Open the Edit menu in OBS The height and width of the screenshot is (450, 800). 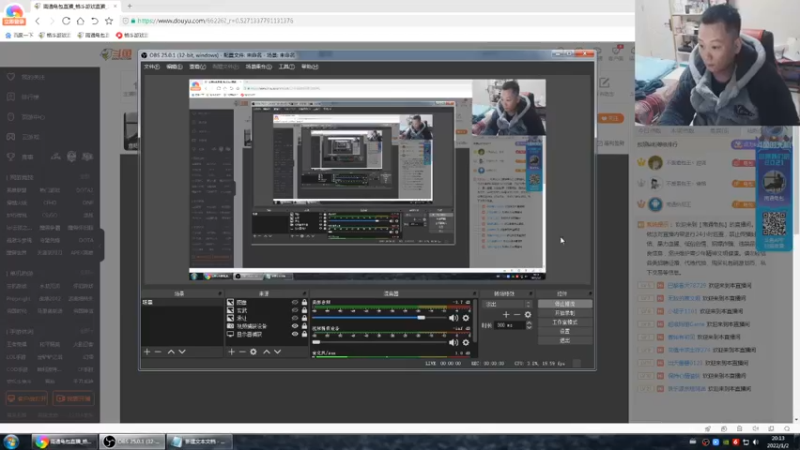point(174,67)
